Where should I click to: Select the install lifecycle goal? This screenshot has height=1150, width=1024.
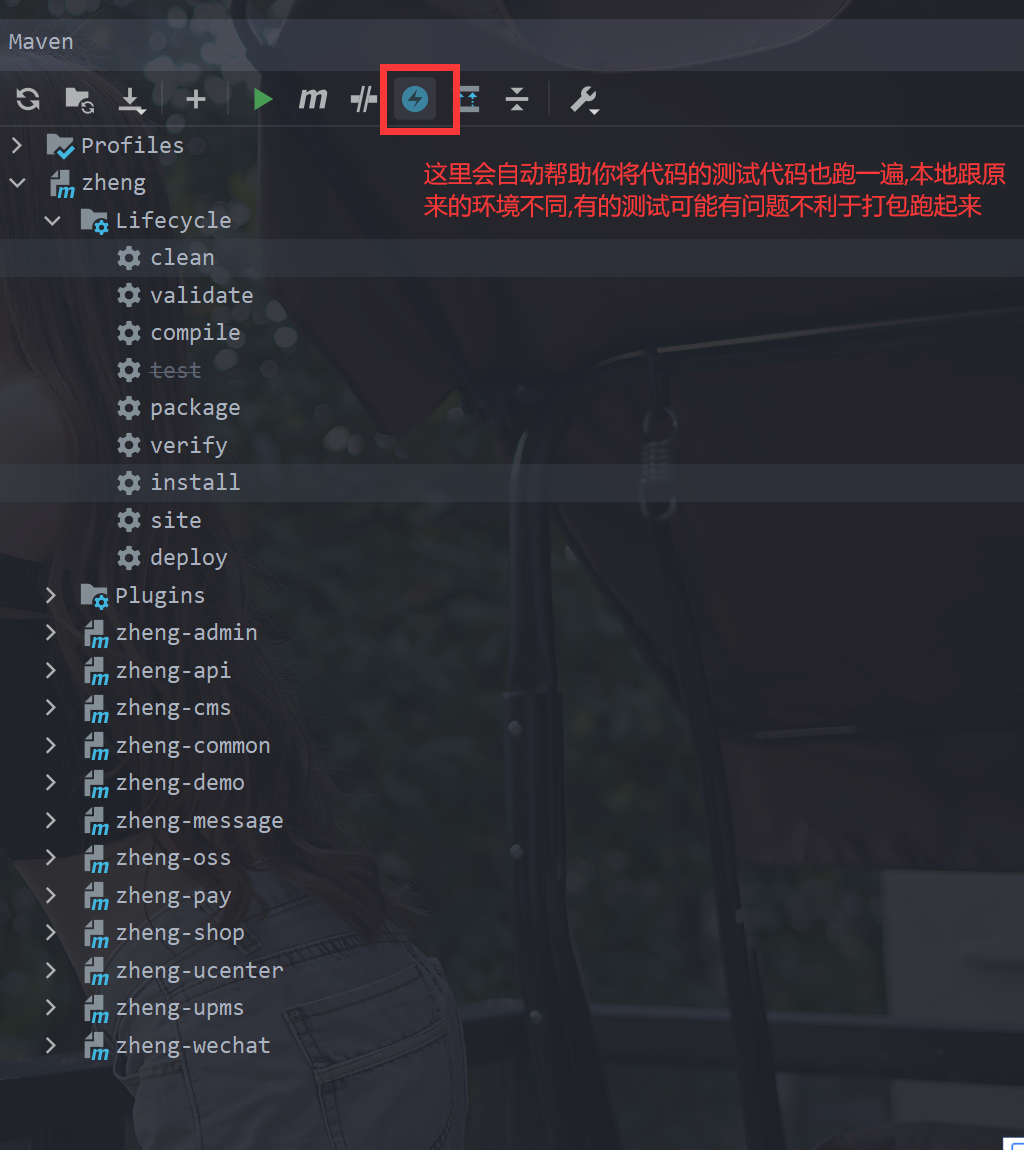pos(195,483)
